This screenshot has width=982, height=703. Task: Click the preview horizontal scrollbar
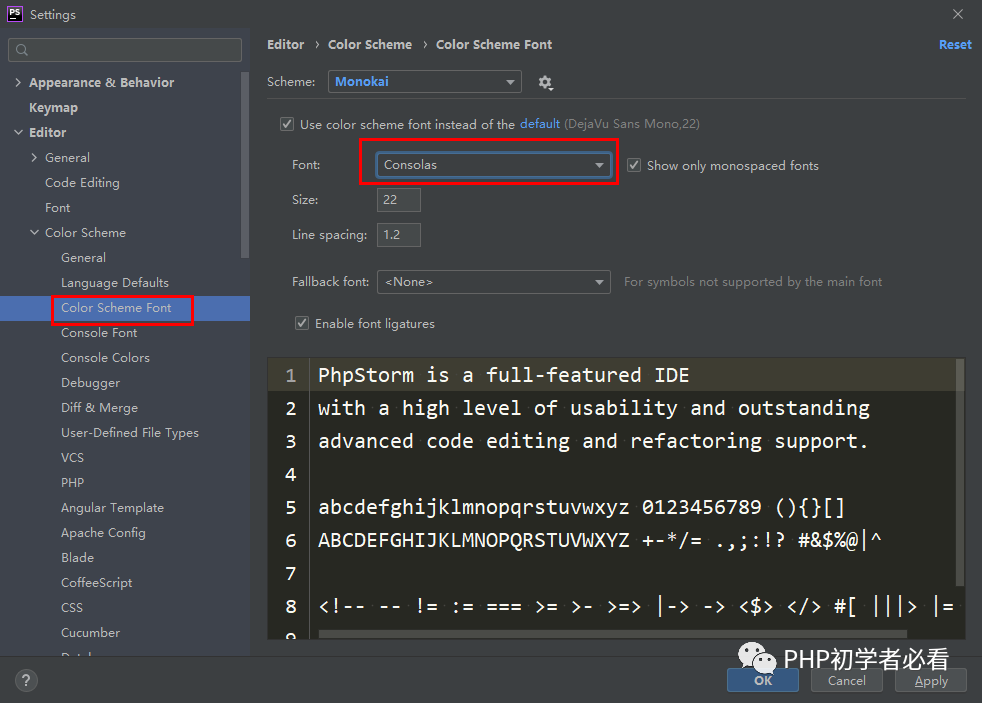click(x=612, y=634)
